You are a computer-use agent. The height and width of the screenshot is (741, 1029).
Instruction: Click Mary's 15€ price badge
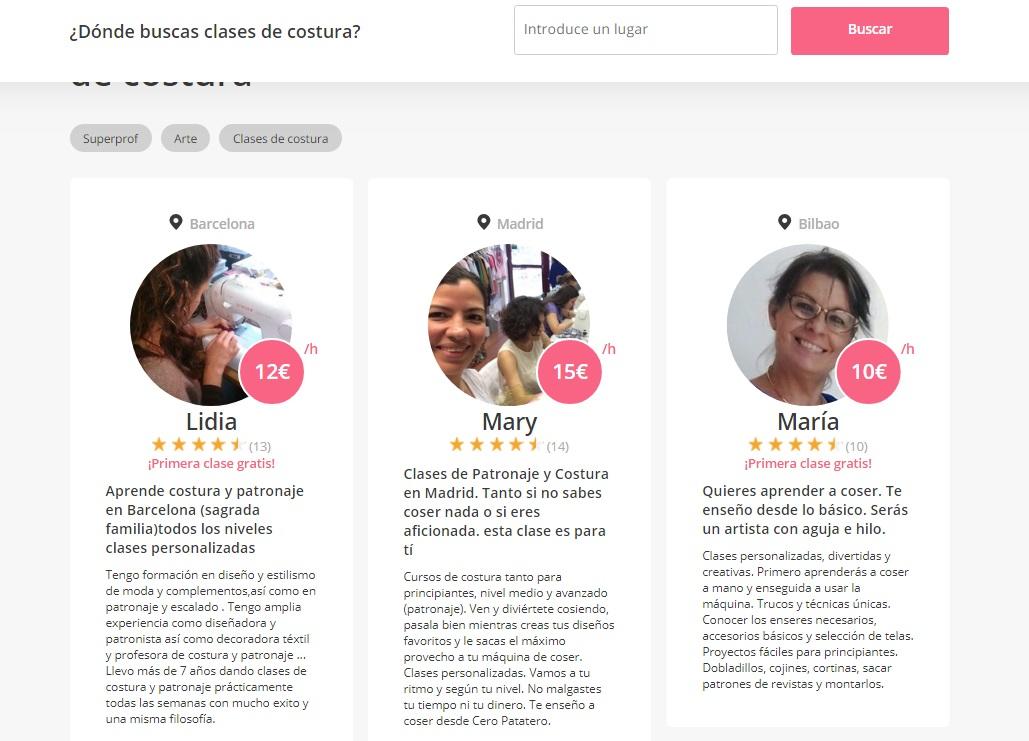pyautogui.click(x=570, y=371)
